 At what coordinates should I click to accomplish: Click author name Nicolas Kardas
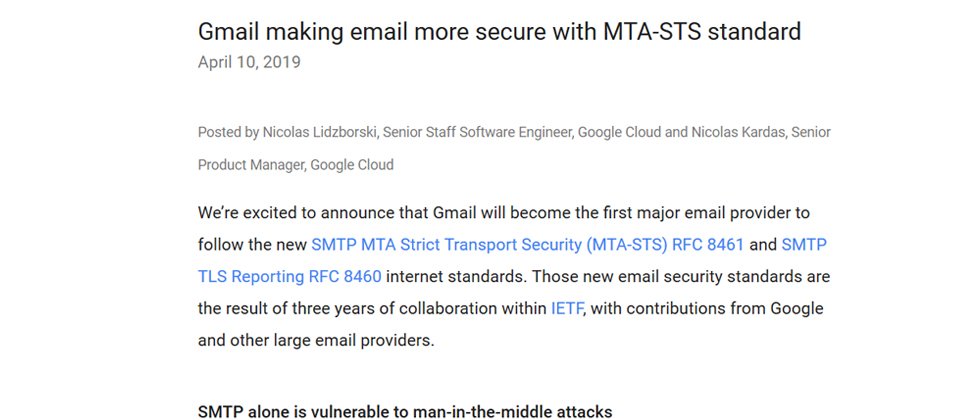click(x=738, y=132)
